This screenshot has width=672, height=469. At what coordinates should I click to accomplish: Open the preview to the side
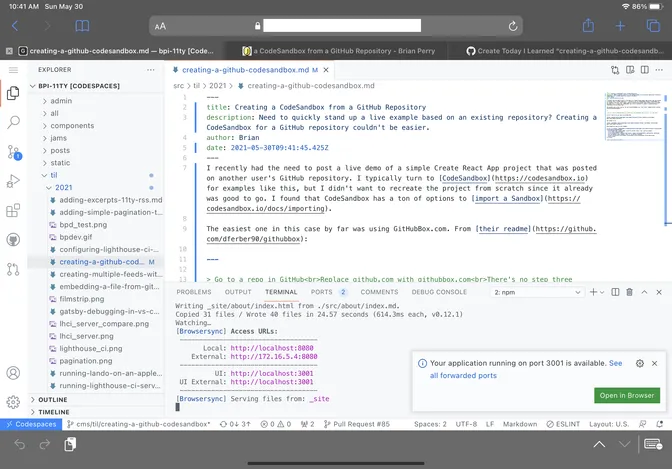coord(630,70)
